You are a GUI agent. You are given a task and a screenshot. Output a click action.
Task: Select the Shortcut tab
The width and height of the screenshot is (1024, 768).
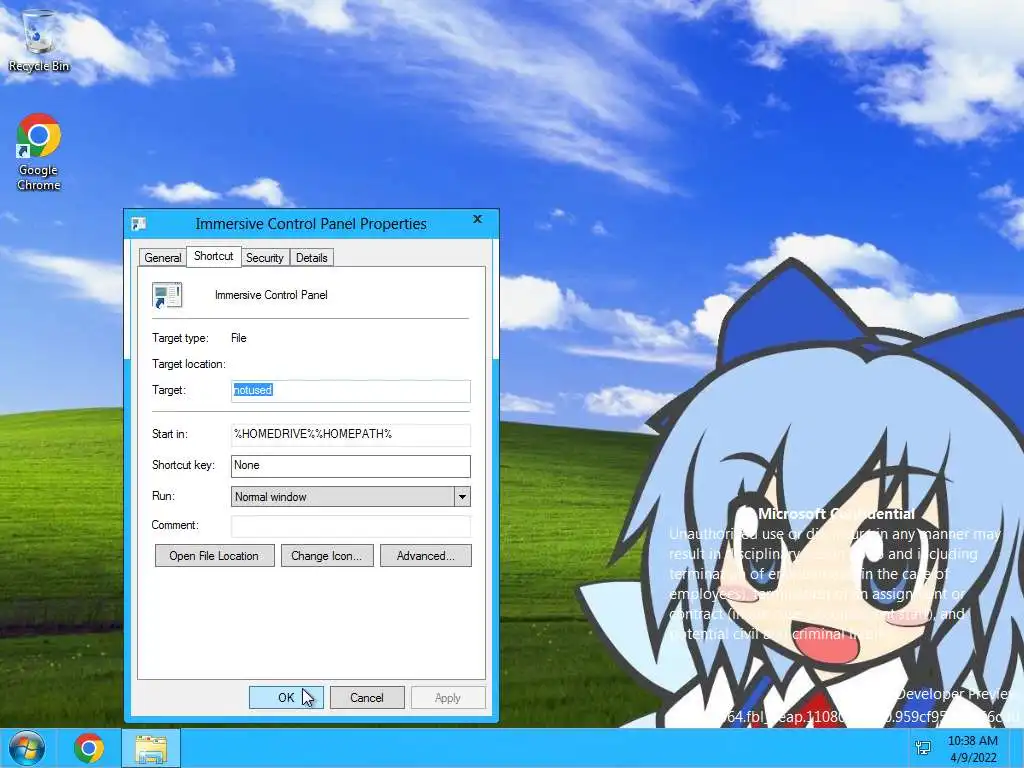point(214,256)
